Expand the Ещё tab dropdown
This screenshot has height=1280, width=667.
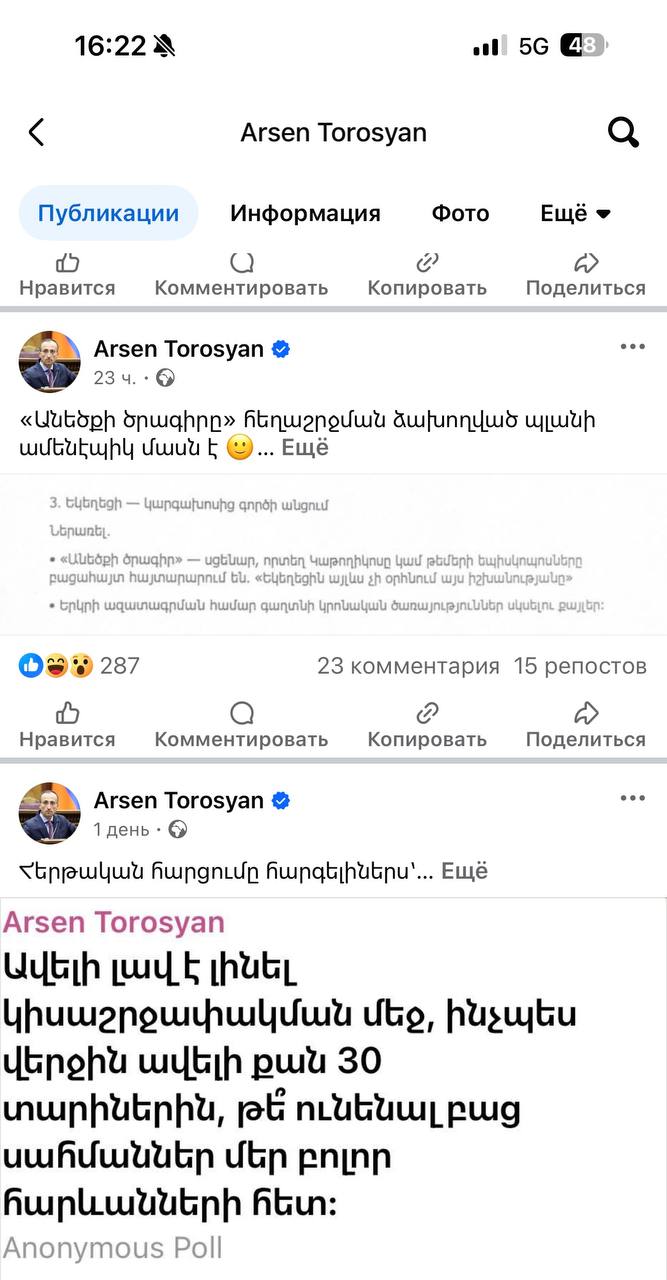[x=575, y=213]
